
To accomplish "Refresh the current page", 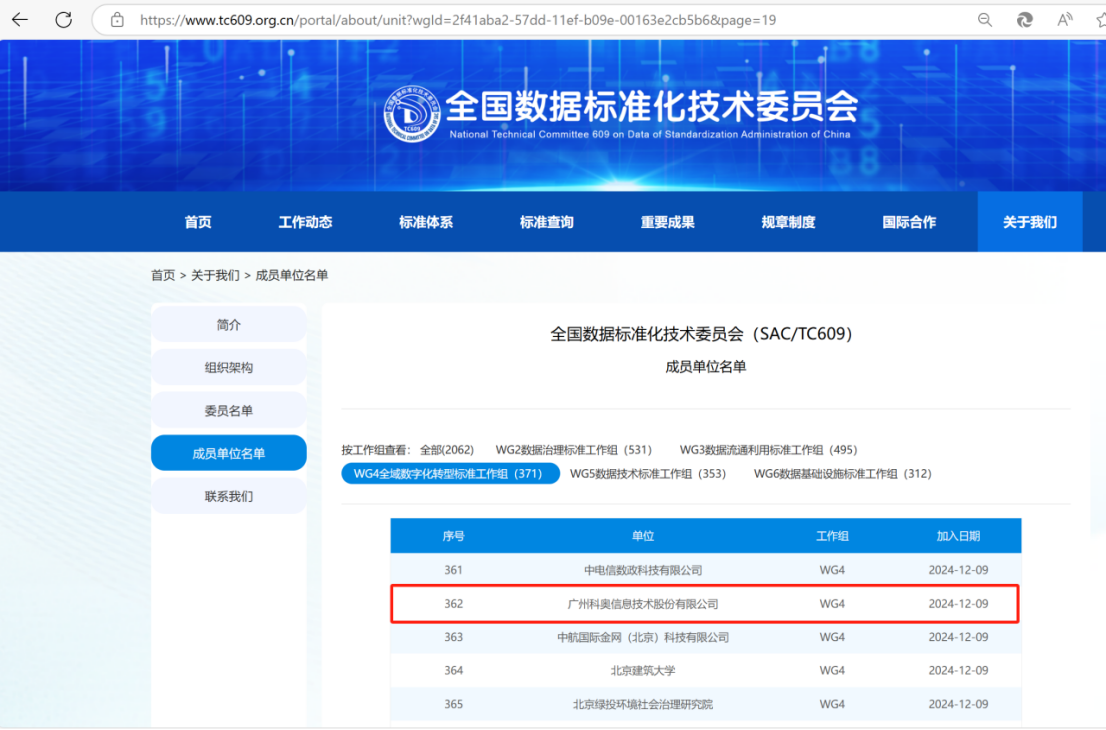I will click(x=63, y=19).
